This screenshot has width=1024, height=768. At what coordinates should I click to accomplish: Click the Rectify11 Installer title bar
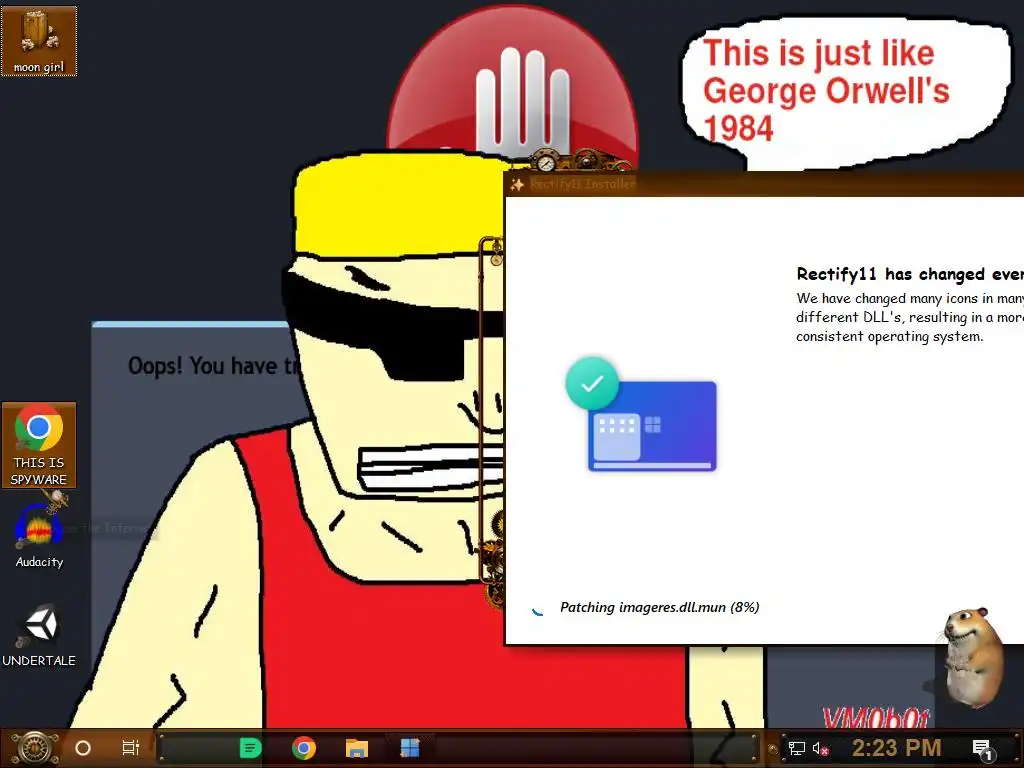coord(764,184)
